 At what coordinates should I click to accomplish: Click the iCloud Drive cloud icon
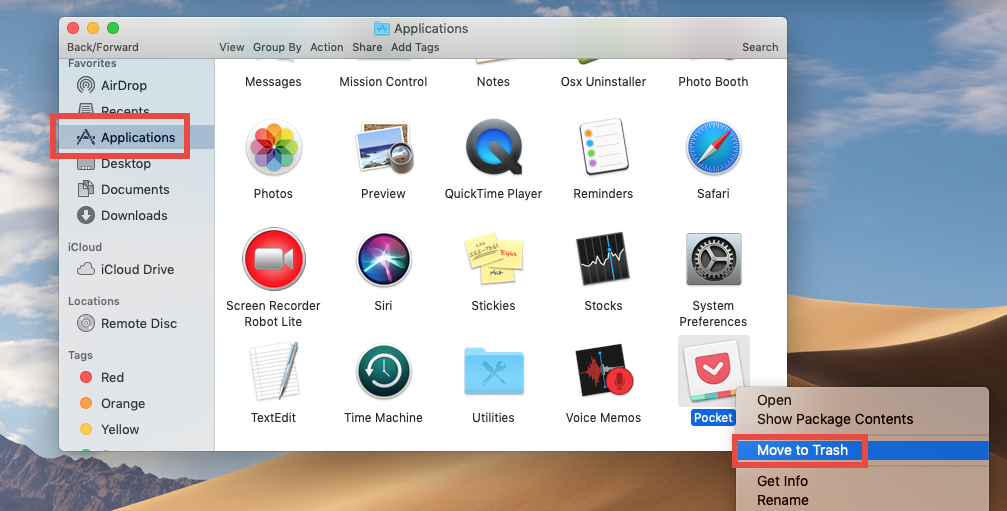pos(85,270)
